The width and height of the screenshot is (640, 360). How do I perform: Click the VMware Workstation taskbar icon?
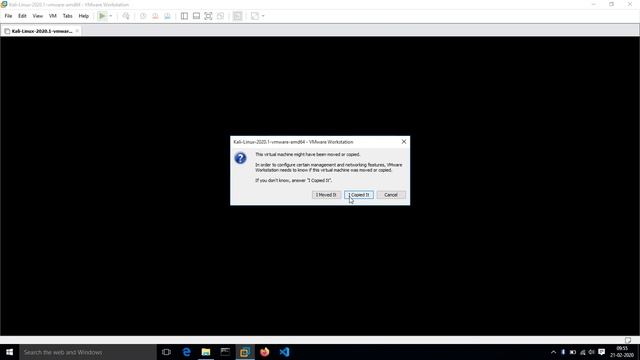pyautogui.click(x=245, y=352)
